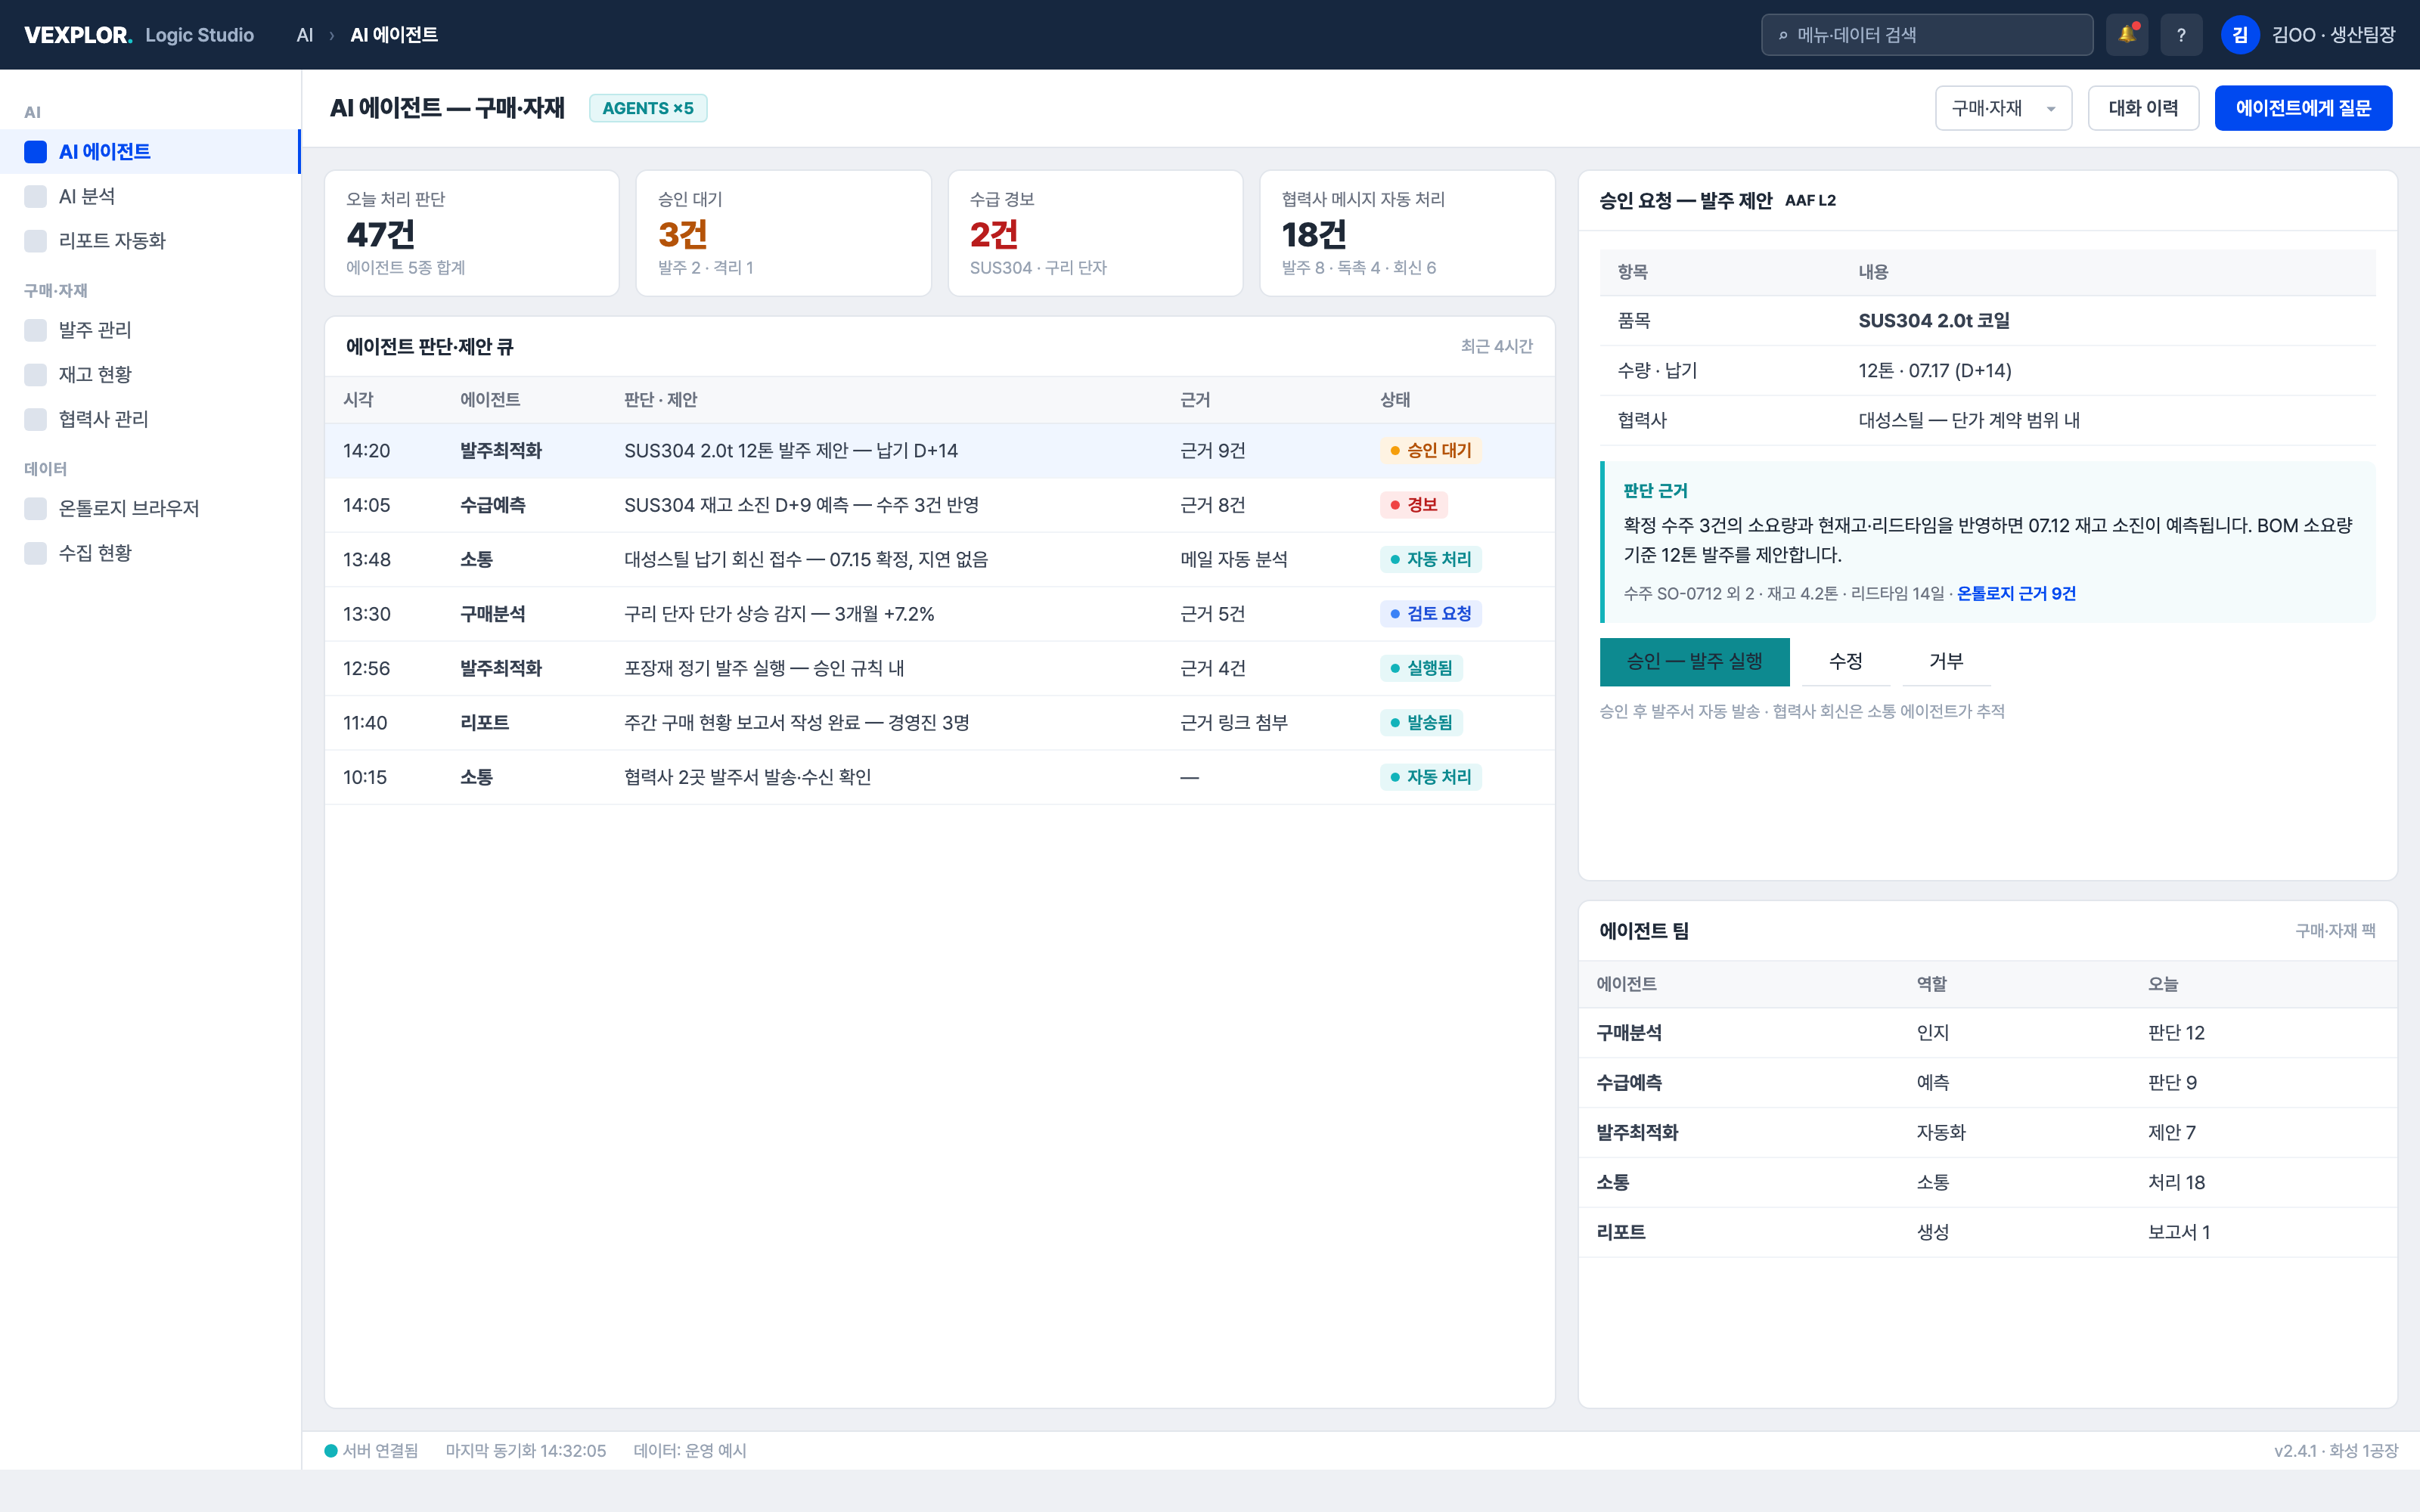Screen dimensions: 2420x1512
Task: Click the 협력사 메시지 자동 처리 18건 card
Action: (x=1407, y=233)
